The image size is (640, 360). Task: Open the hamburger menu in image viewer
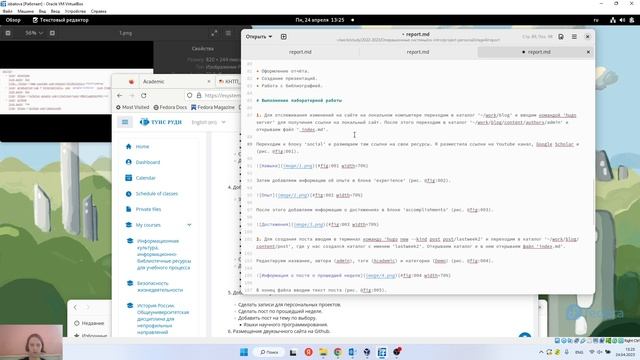(x=228, y=33)
